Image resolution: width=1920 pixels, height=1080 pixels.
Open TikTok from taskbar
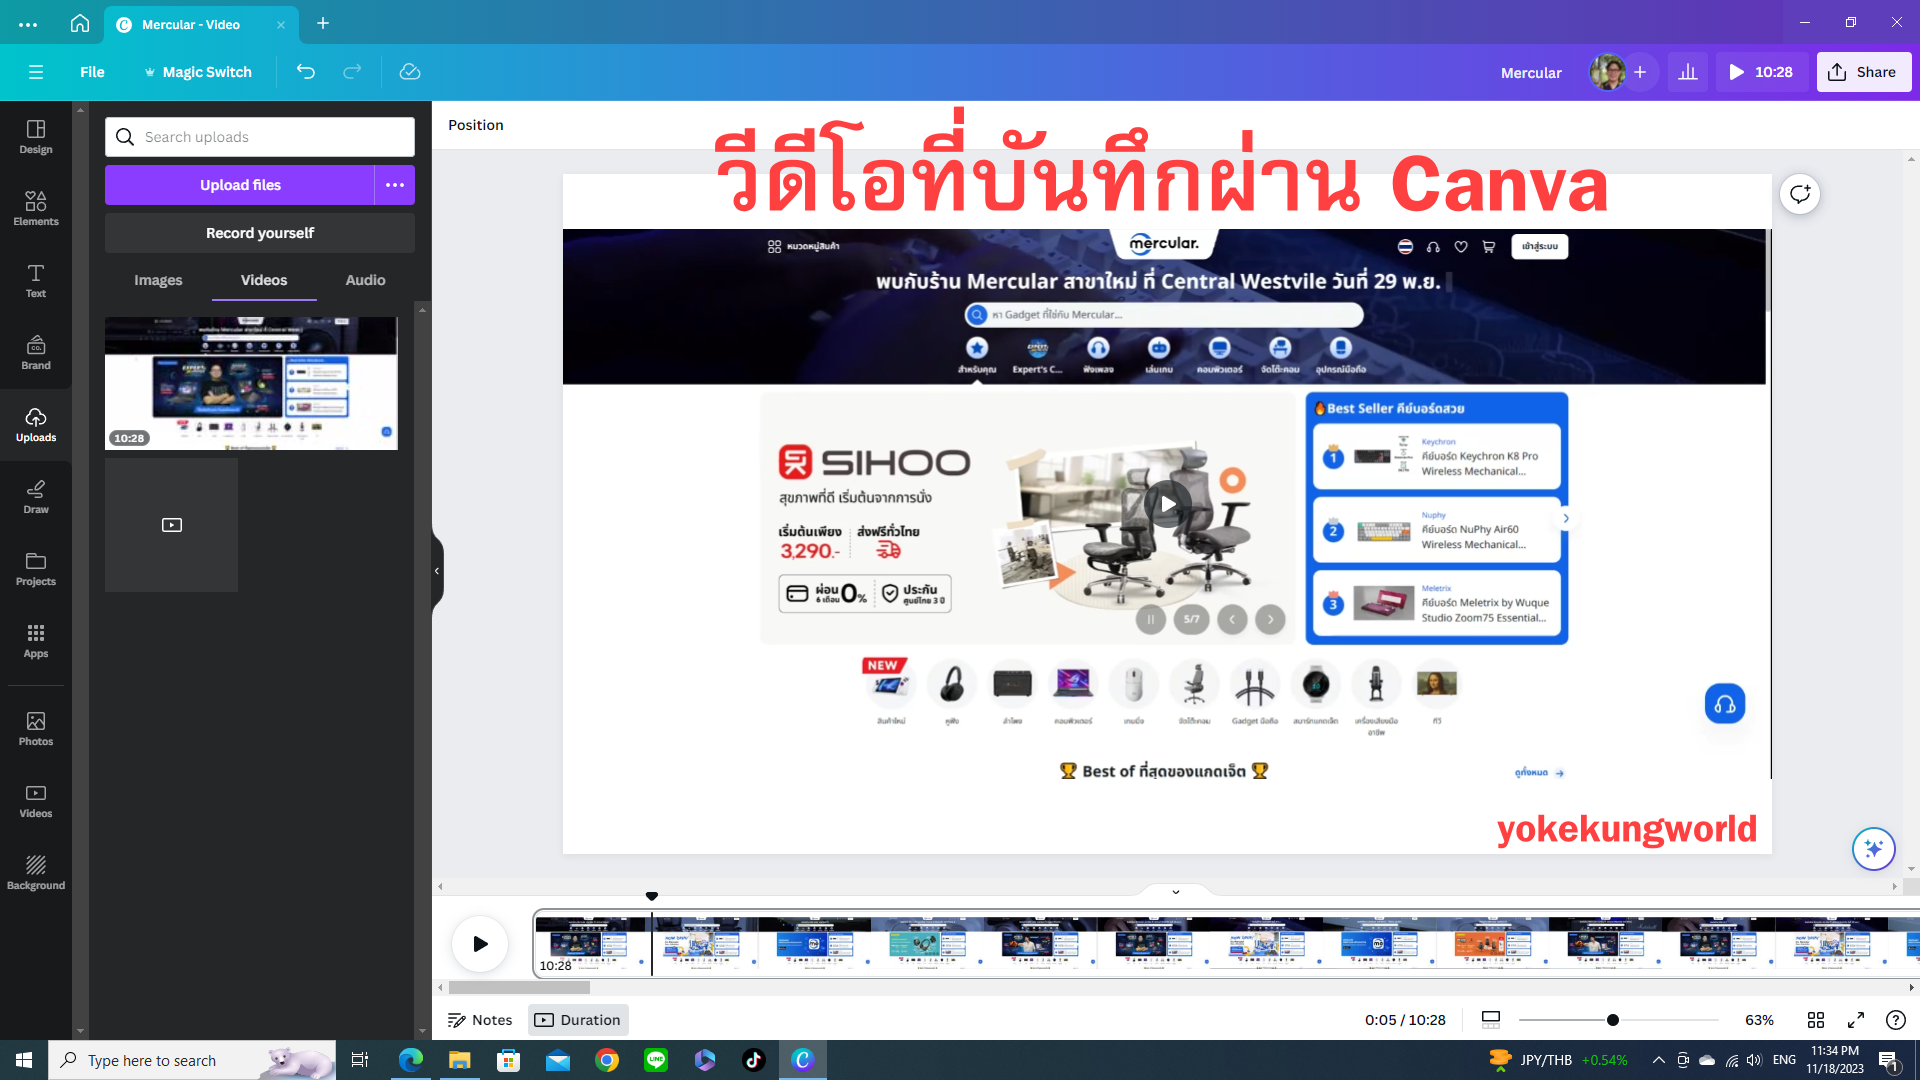point(754,1060)
